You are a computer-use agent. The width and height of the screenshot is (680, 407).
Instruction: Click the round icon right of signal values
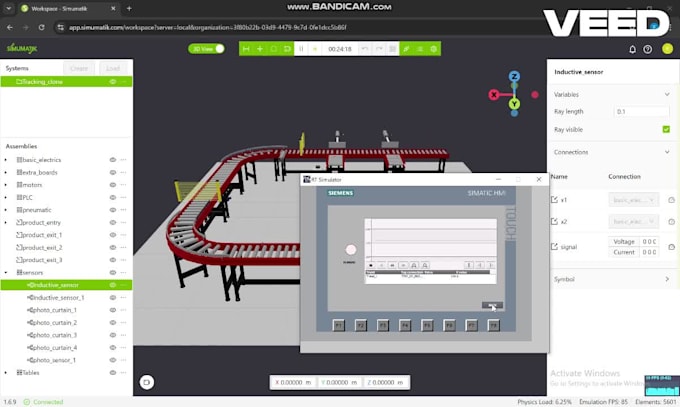(671, 246)
